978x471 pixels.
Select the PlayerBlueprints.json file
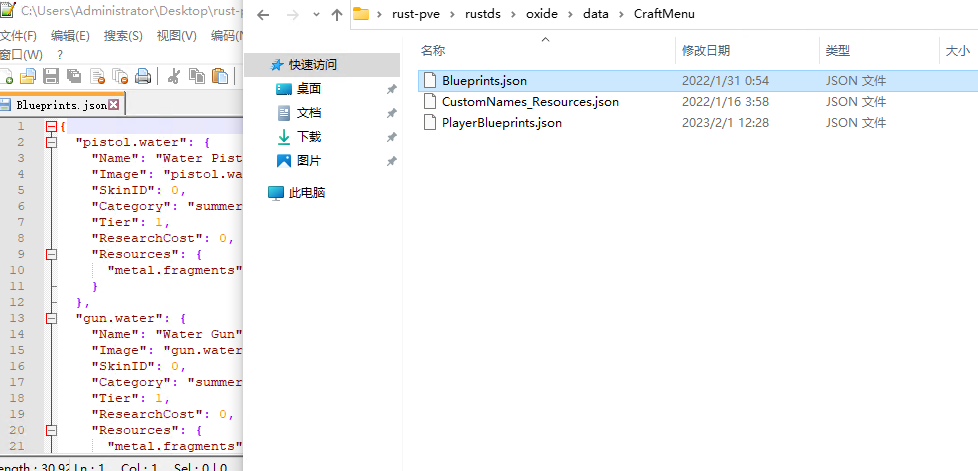click(x=501, y=123)
